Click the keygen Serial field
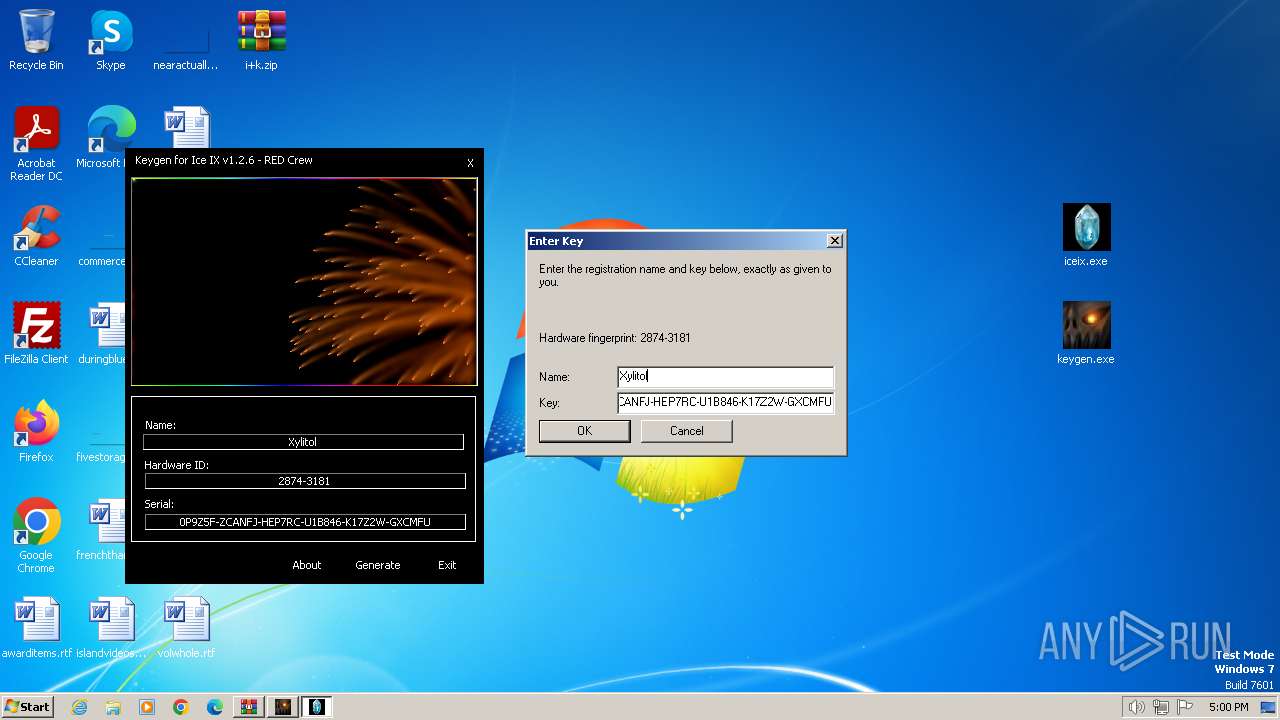This screenshot has width=1280, height=720. click(305, 522)
